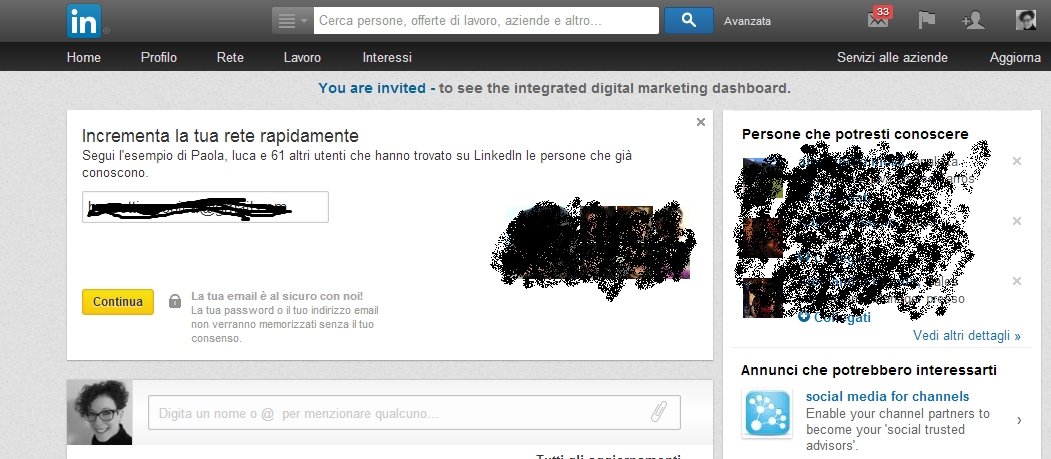This screenshot has width=1051, height=459.
Task: Follow the Vedi altri dettagli link
Action: [x=966, y=336]
